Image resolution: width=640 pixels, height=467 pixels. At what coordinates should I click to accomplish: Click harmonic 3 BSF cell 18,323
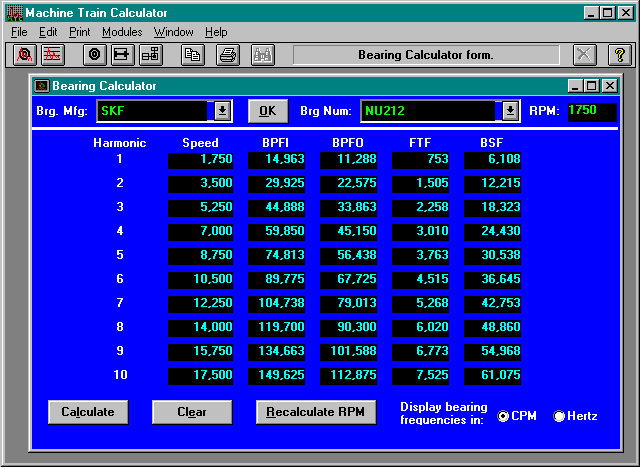click(x=492, y=208)
